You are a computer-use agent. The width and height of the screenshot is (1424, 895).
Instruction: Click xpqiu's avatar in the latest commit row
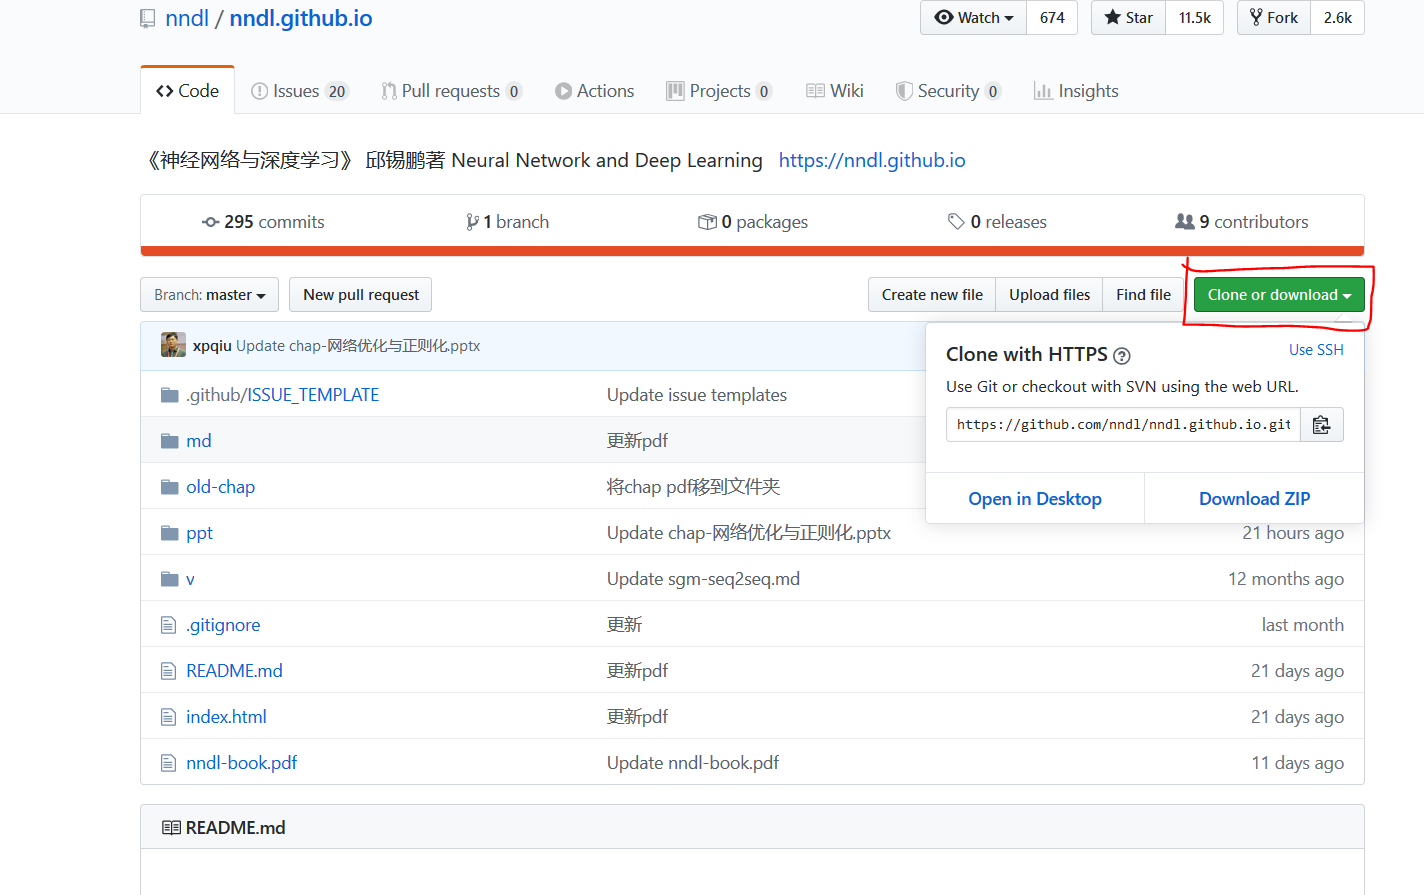coord(173,344)
